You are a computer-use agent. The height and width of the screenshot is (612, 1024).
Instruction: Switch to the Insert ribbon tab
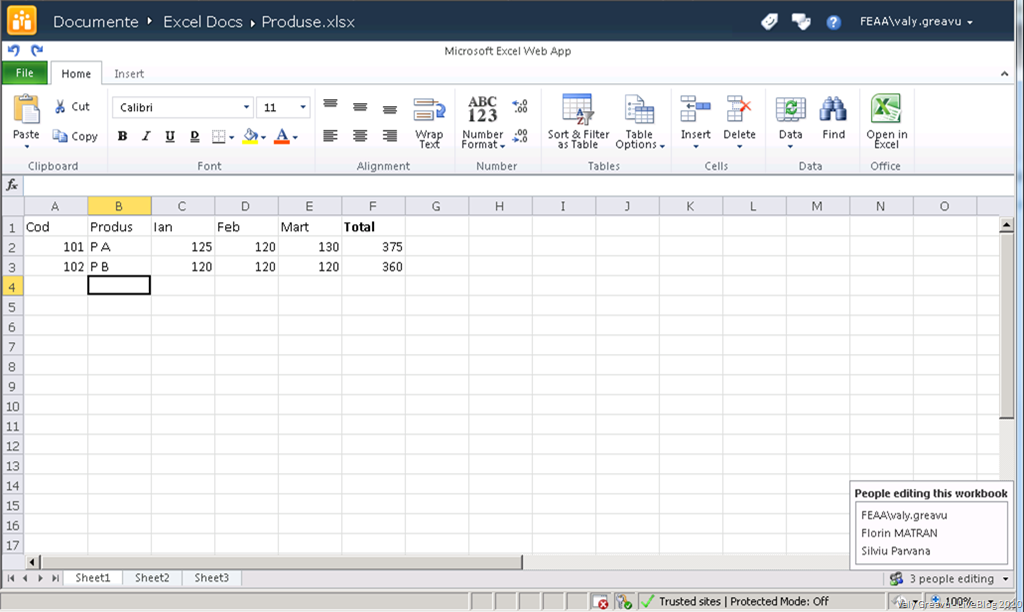pyautogui.click(x=128, y=74)
